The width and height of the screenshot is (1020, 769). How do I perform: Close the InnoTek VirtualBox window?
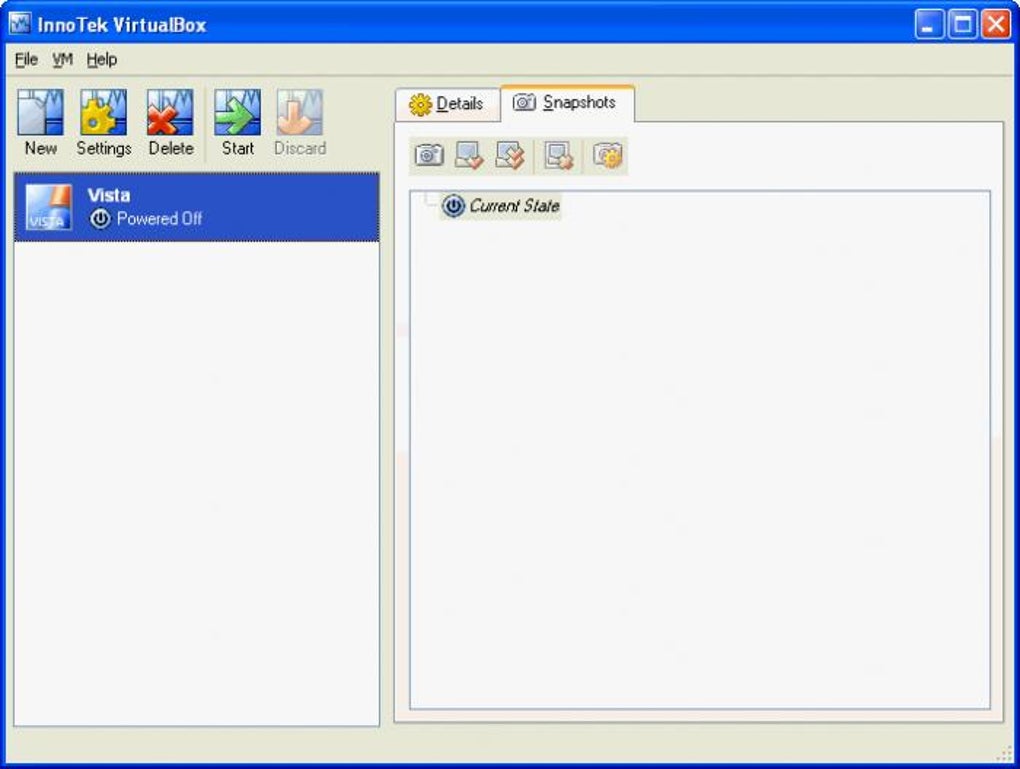click(996, 25)
